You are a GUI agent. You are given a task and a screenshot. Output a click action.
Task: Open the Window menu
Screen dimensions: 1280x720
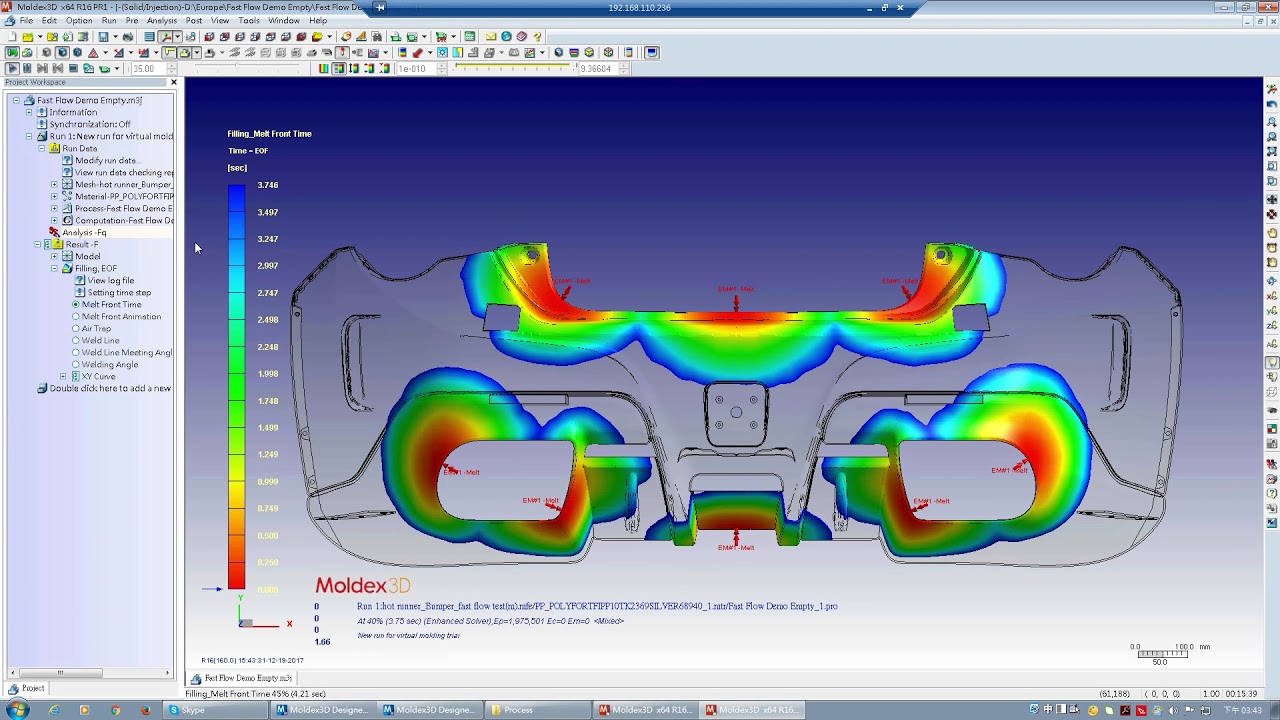(284, 20)
